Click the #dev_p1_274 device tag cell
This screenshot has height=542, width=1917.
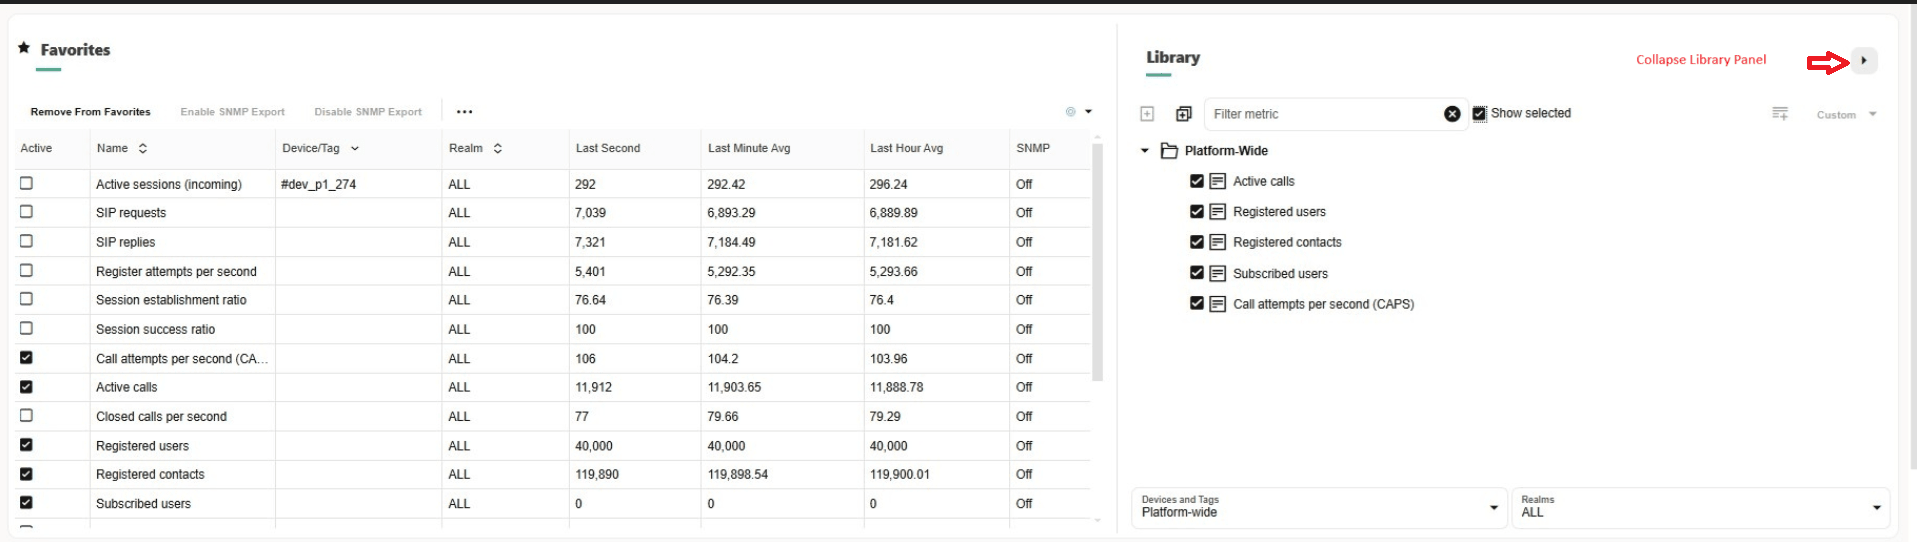318,184
